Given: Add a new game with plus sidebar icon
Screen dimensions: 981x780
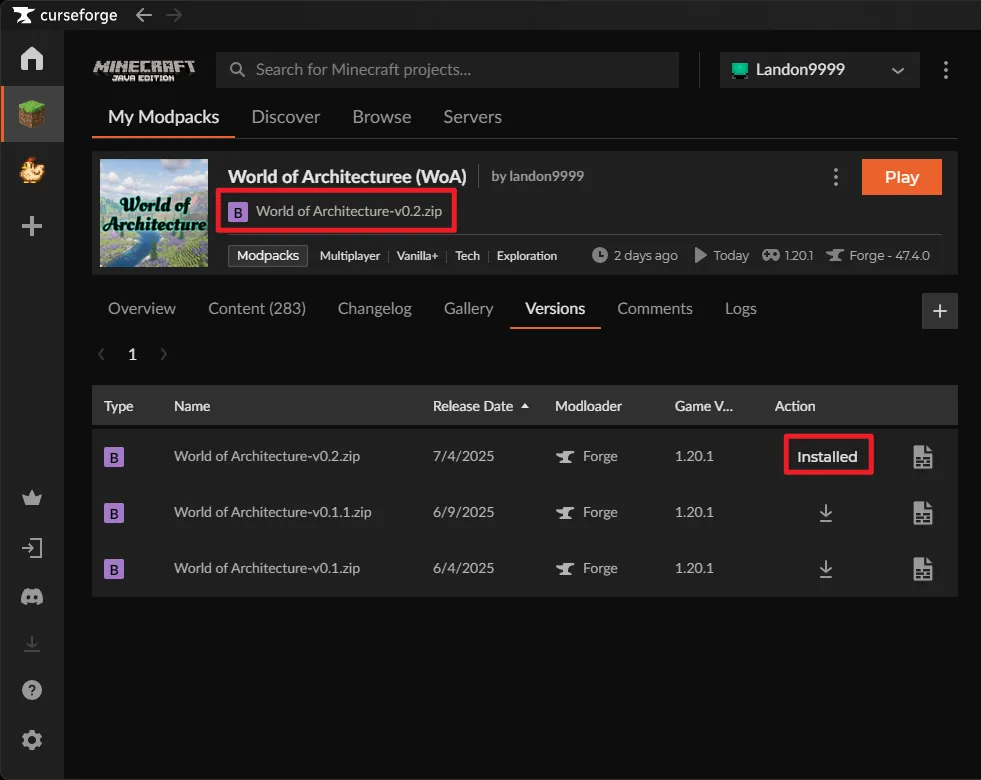Looking at the screenshot, I should 32,226.
